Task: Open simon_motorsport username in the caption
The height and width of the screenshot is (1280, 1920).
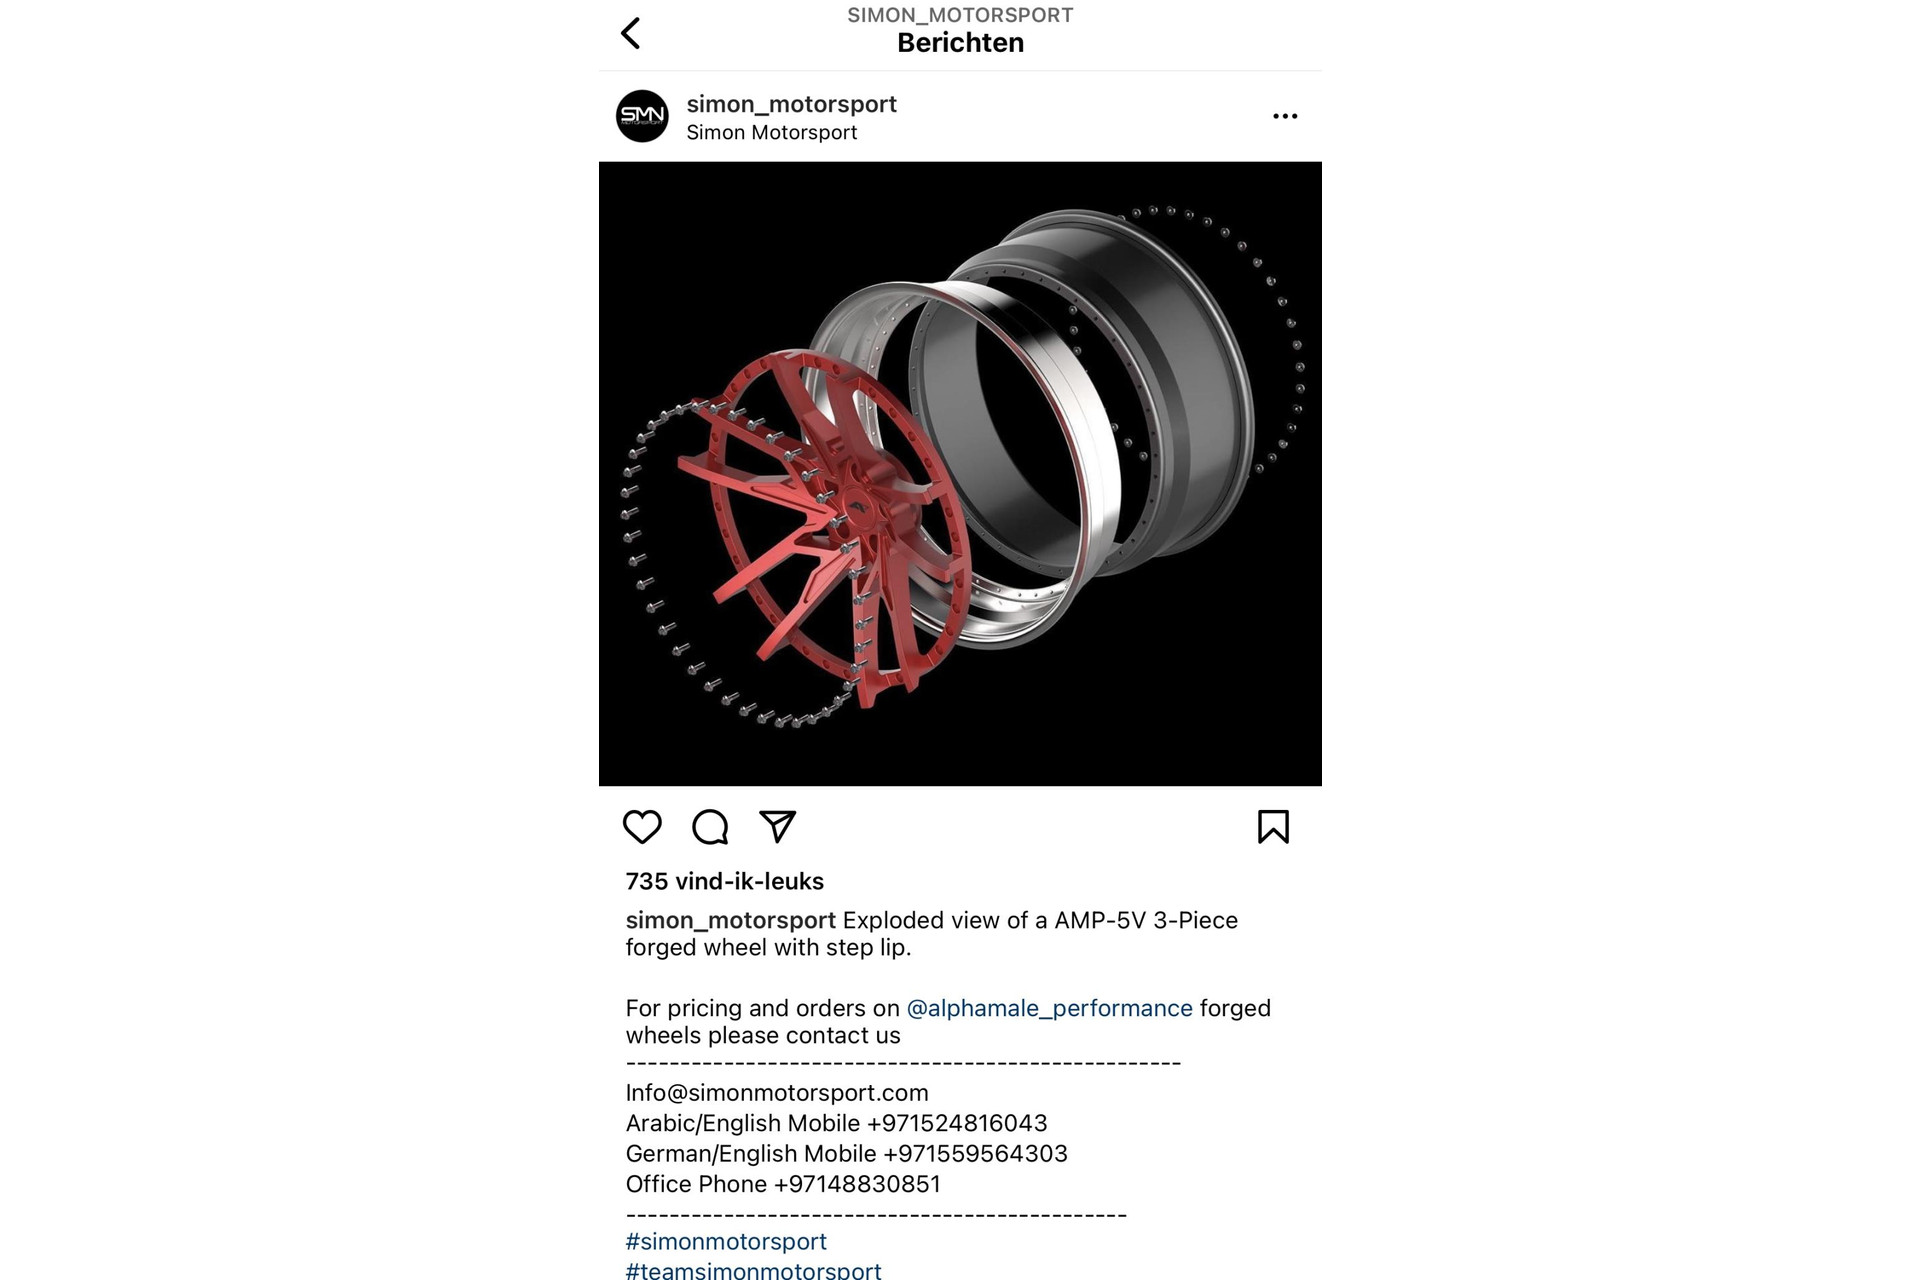Action: pyautogui.click(x=730, y=920)
